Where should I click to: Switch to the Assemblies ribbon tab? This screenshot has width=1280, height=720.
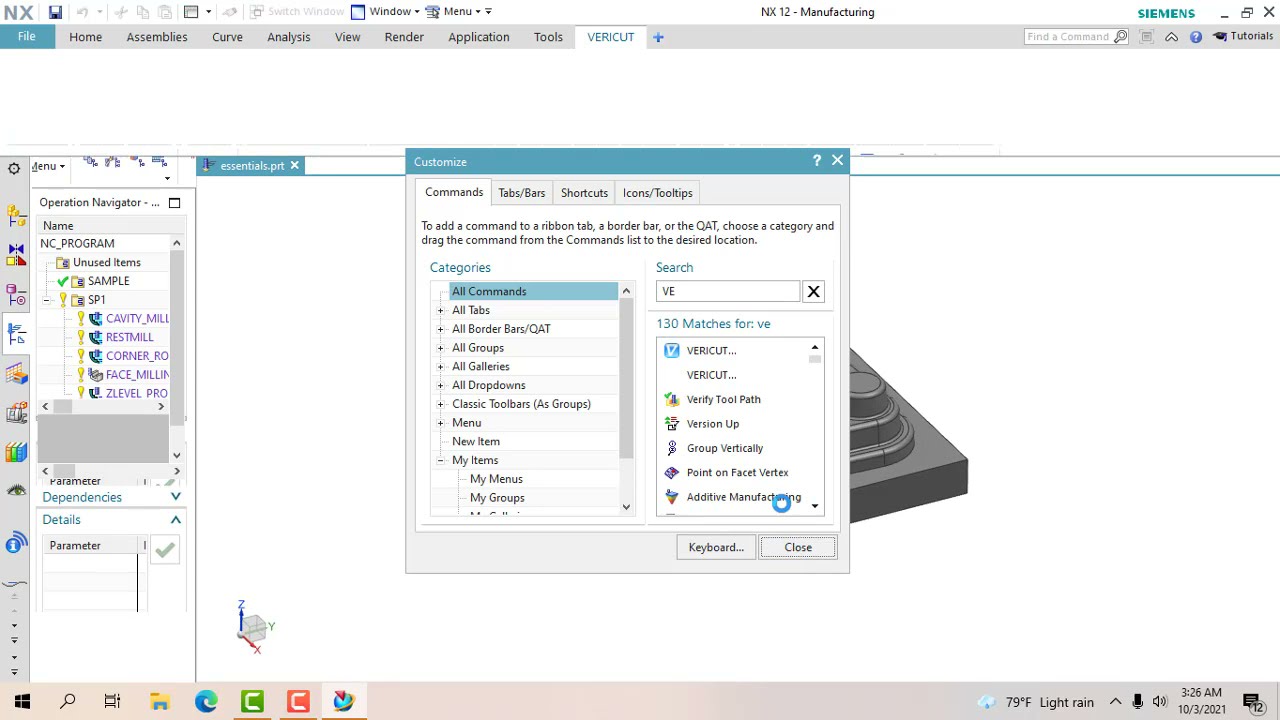tap(157, 37)
